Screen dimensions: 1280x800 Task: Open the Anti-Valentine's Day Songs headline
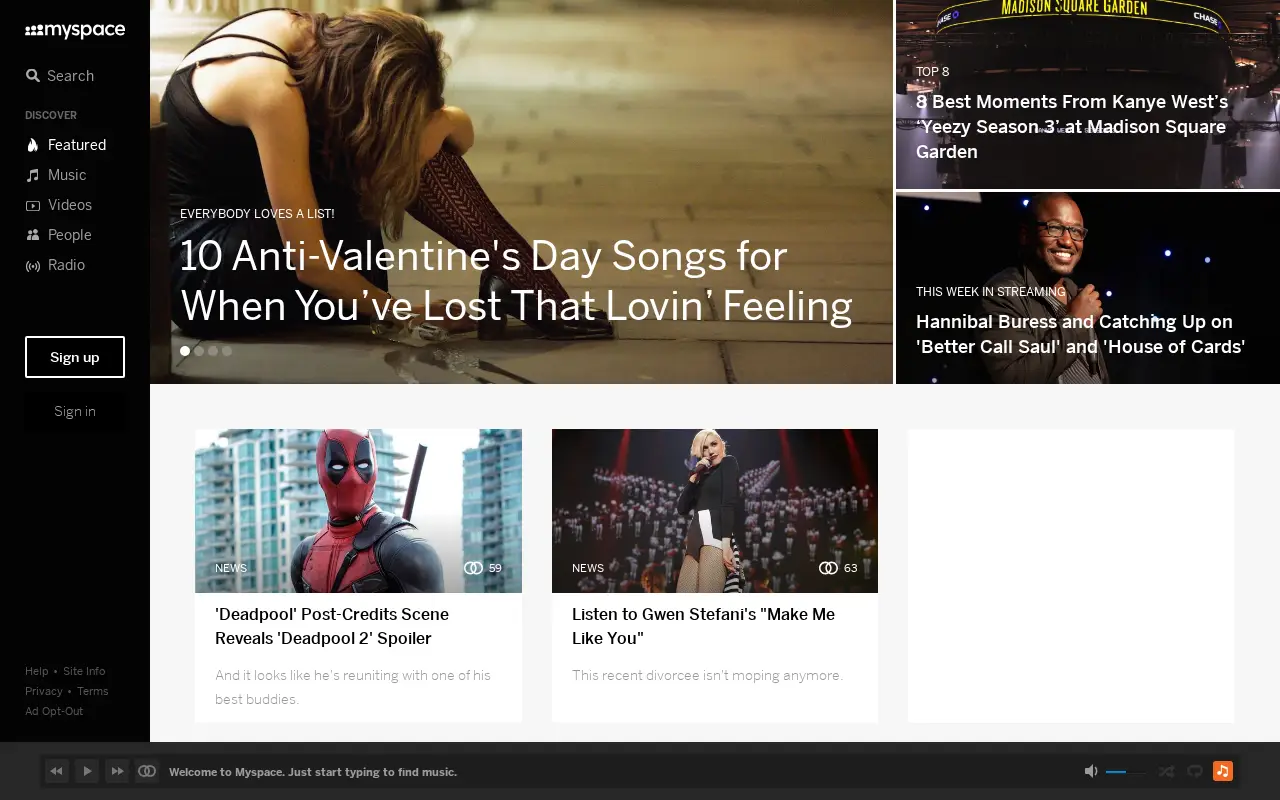coord(516,281)
